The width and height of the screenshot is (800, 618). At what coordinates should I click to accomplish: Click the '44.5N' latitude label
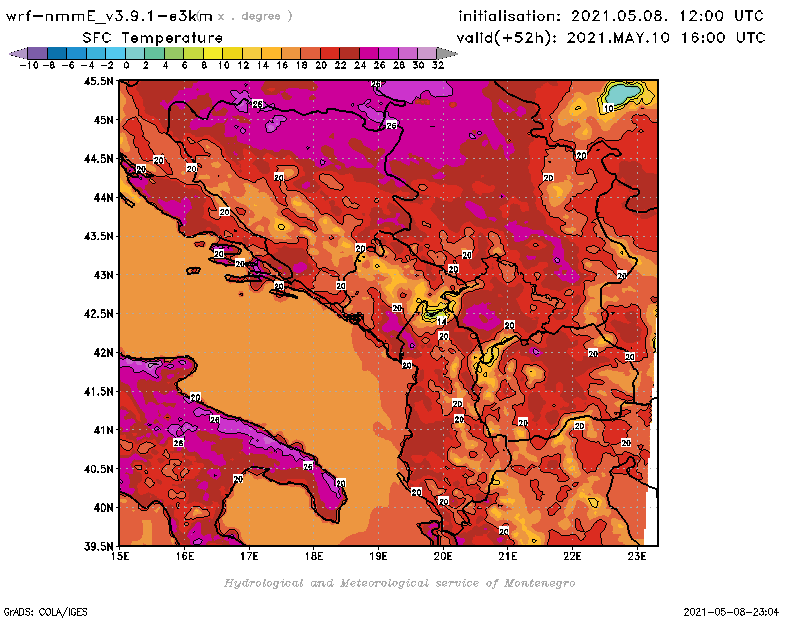pos(98,159)
